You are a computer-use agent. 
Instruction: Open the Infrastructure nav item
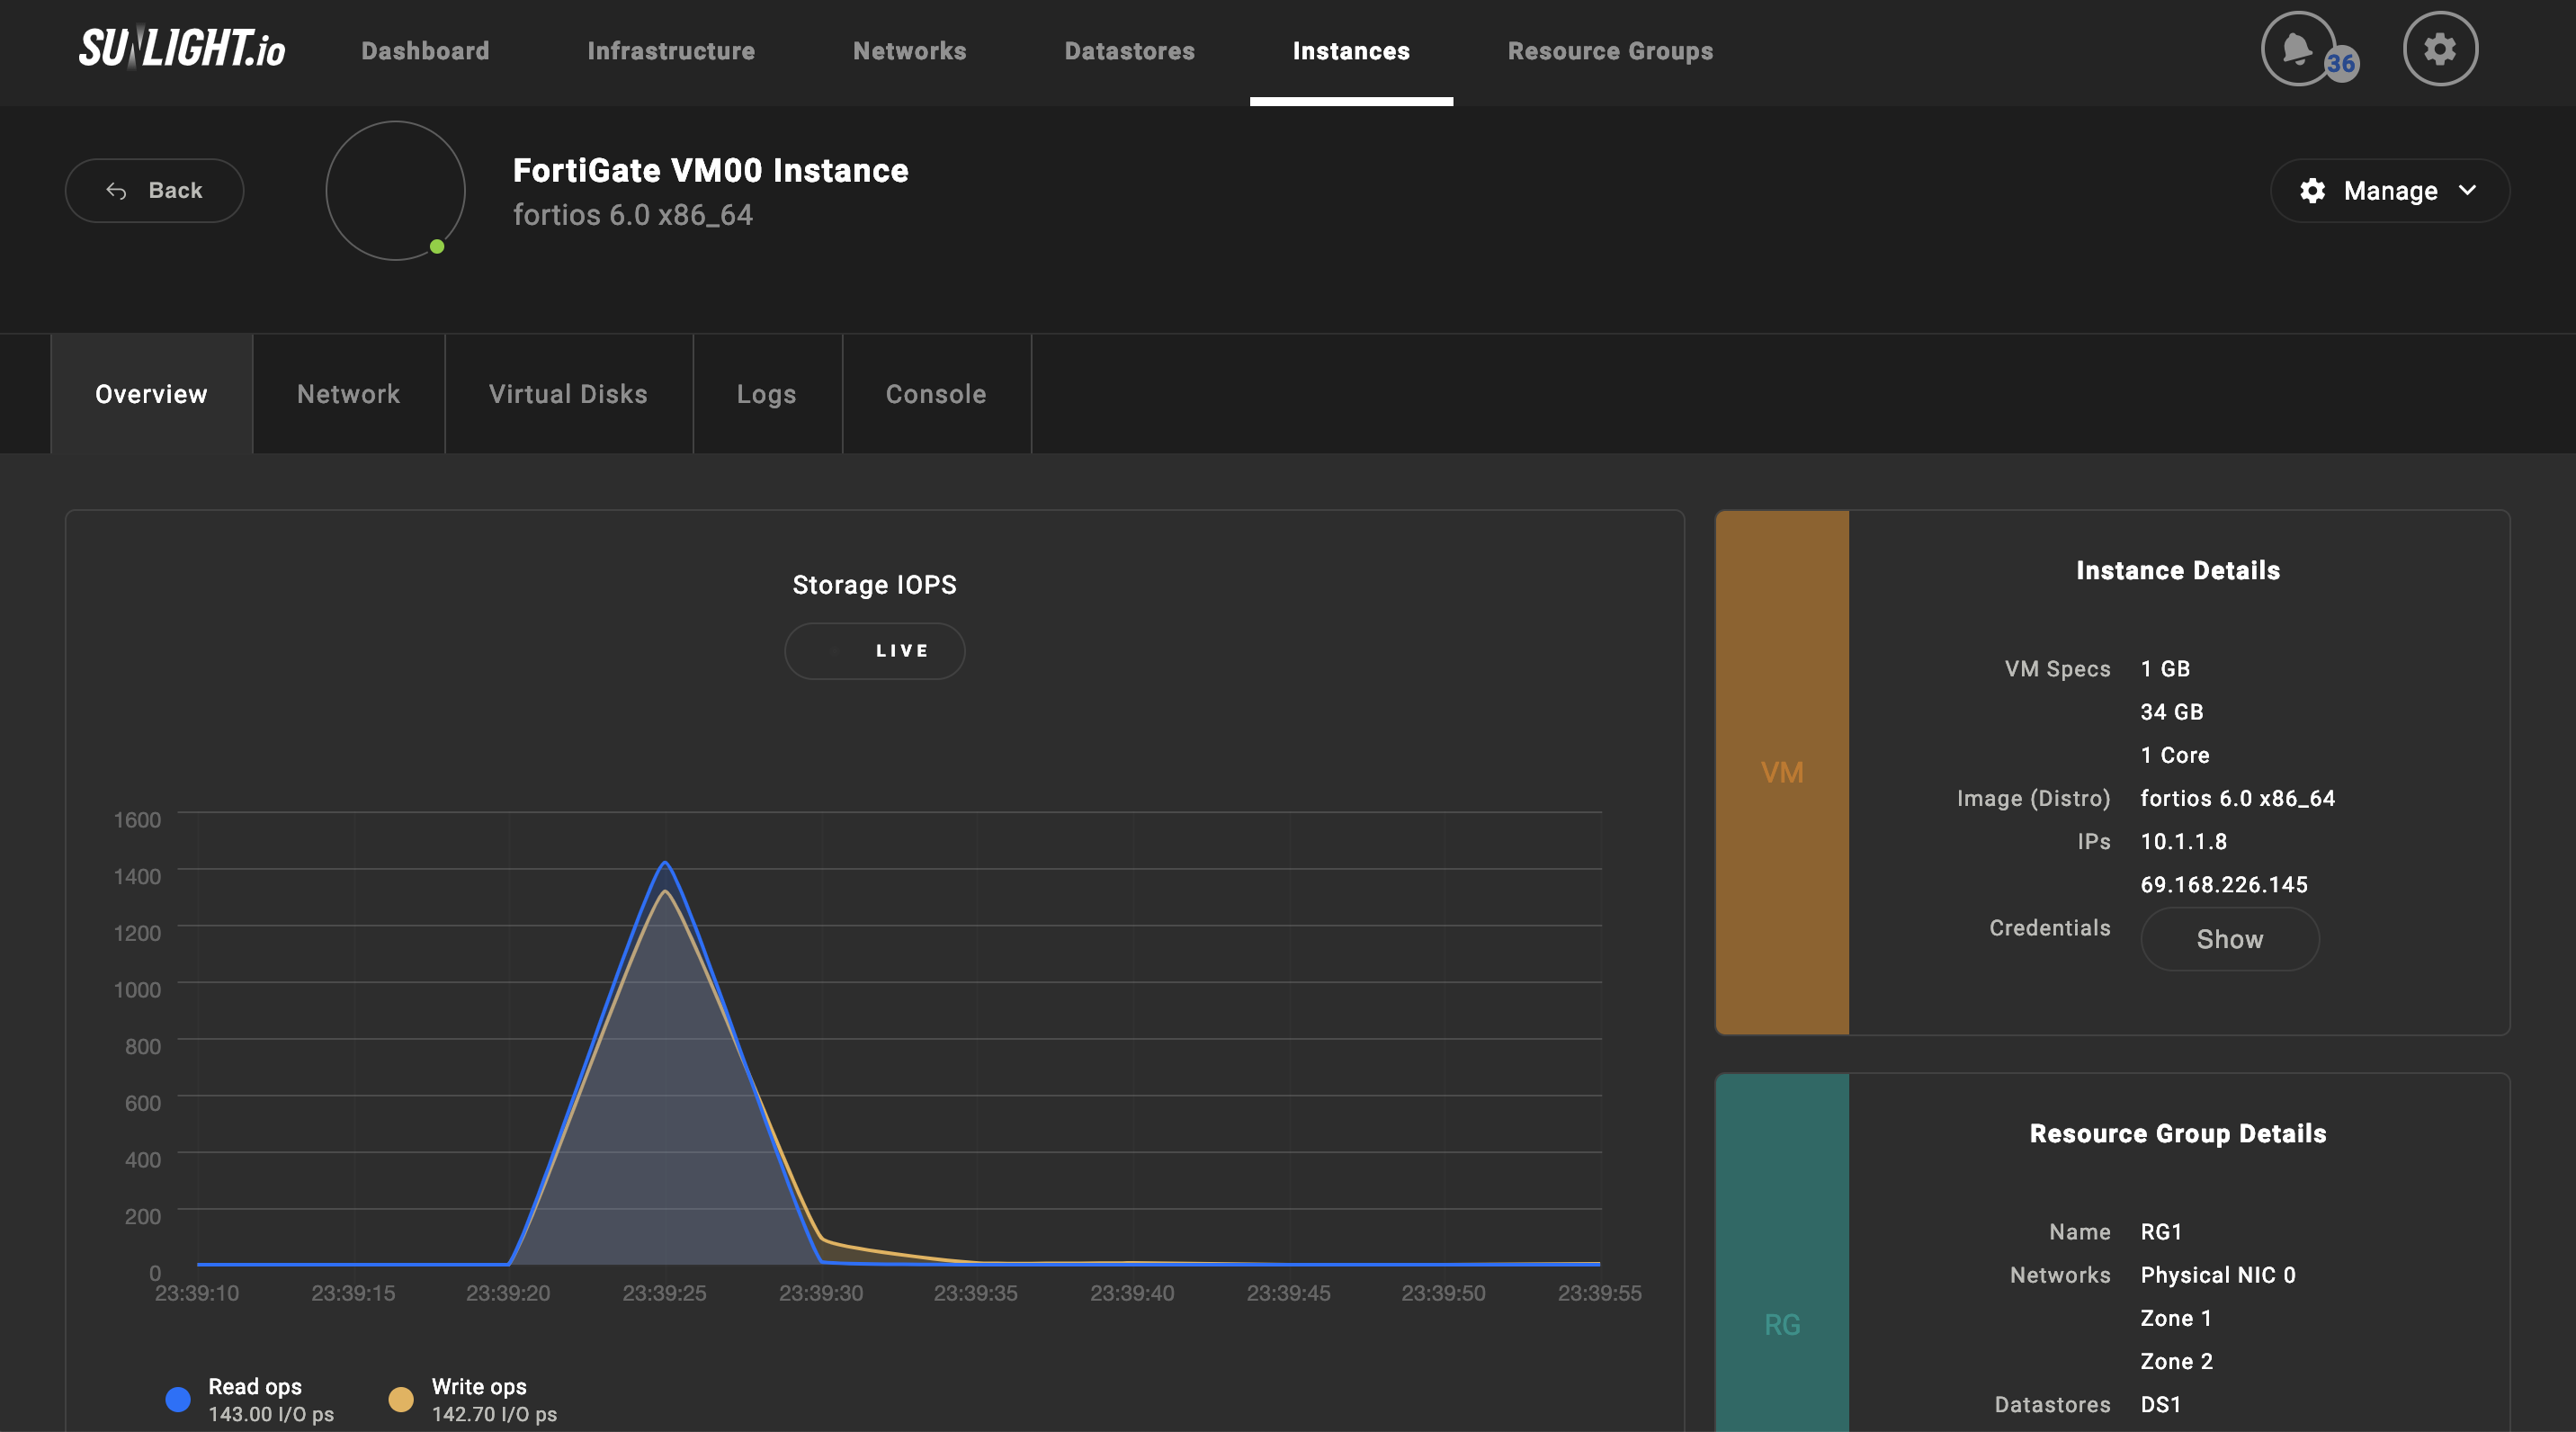[x=671, y=51]
